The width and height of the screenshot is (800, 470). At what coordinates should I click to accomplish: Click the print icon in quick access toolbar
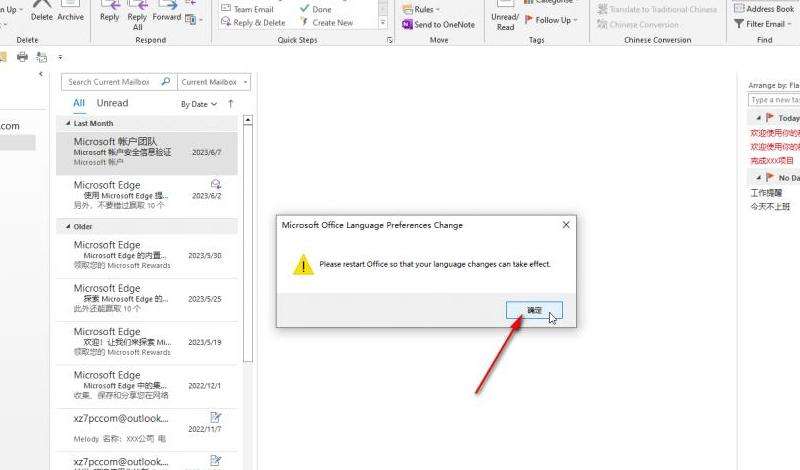tap(22, 57)
